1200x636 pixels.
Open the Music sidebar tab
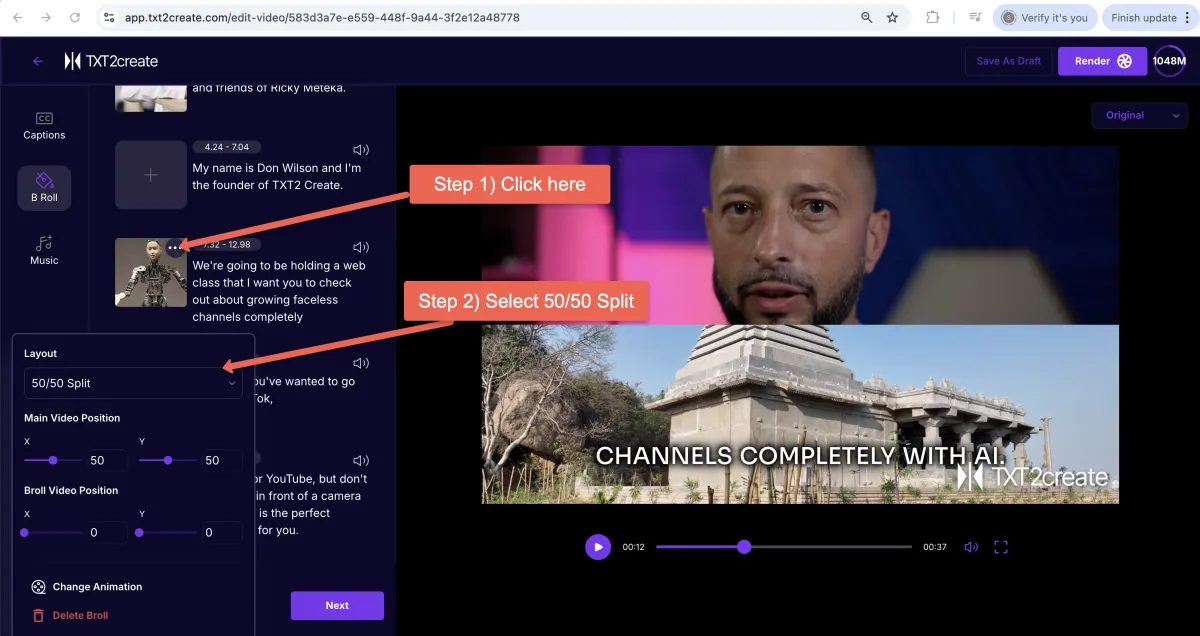(44, 250)
